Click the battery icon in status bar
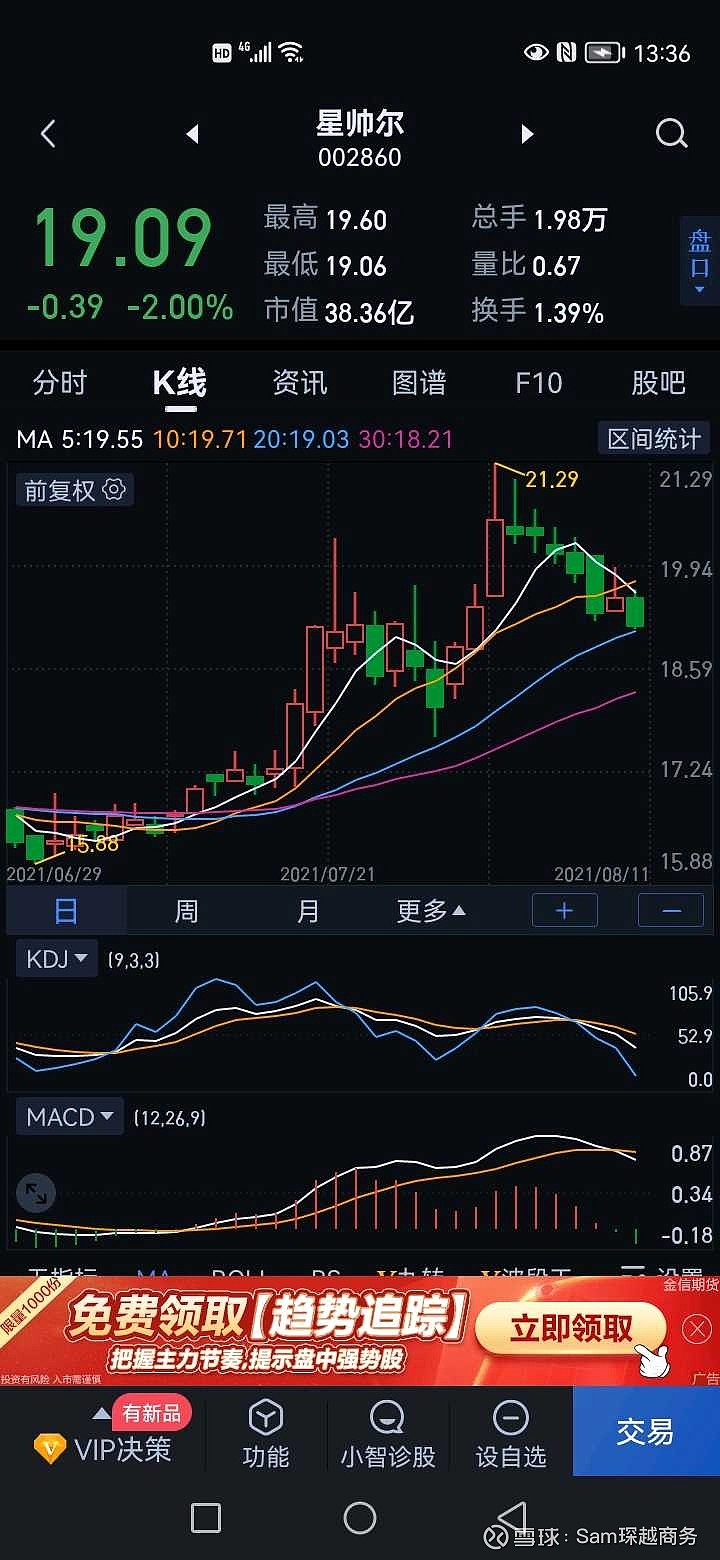Viewport: 720px width, 1560px height. (606, 53)
